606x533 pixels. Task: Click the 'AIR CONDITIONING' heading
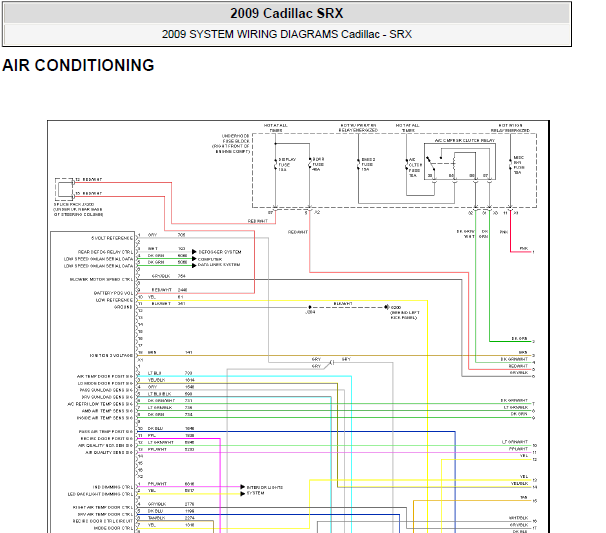point(78,65)
